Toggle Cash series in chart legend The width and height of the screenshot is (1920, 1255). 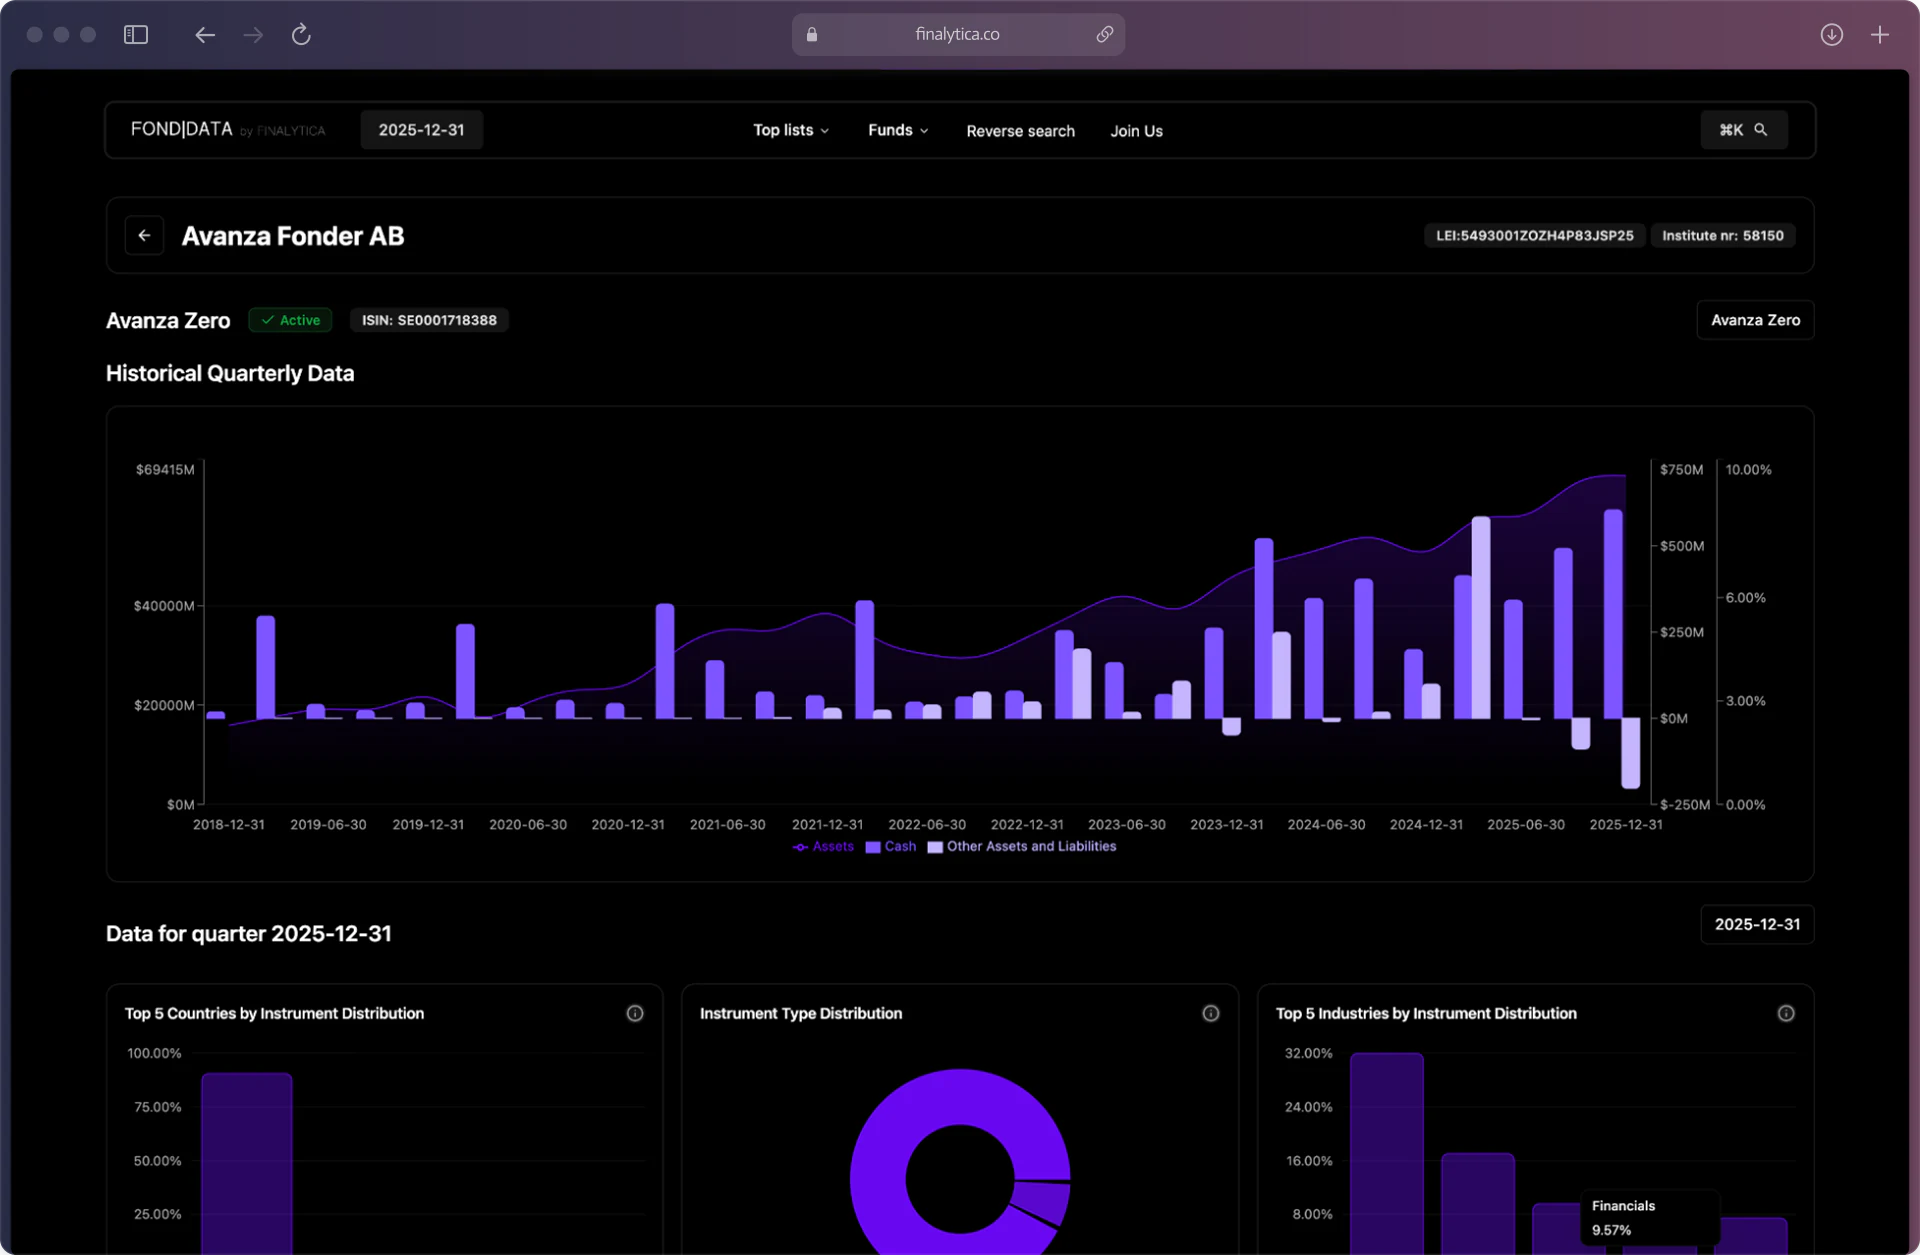[x=890, y=847]
